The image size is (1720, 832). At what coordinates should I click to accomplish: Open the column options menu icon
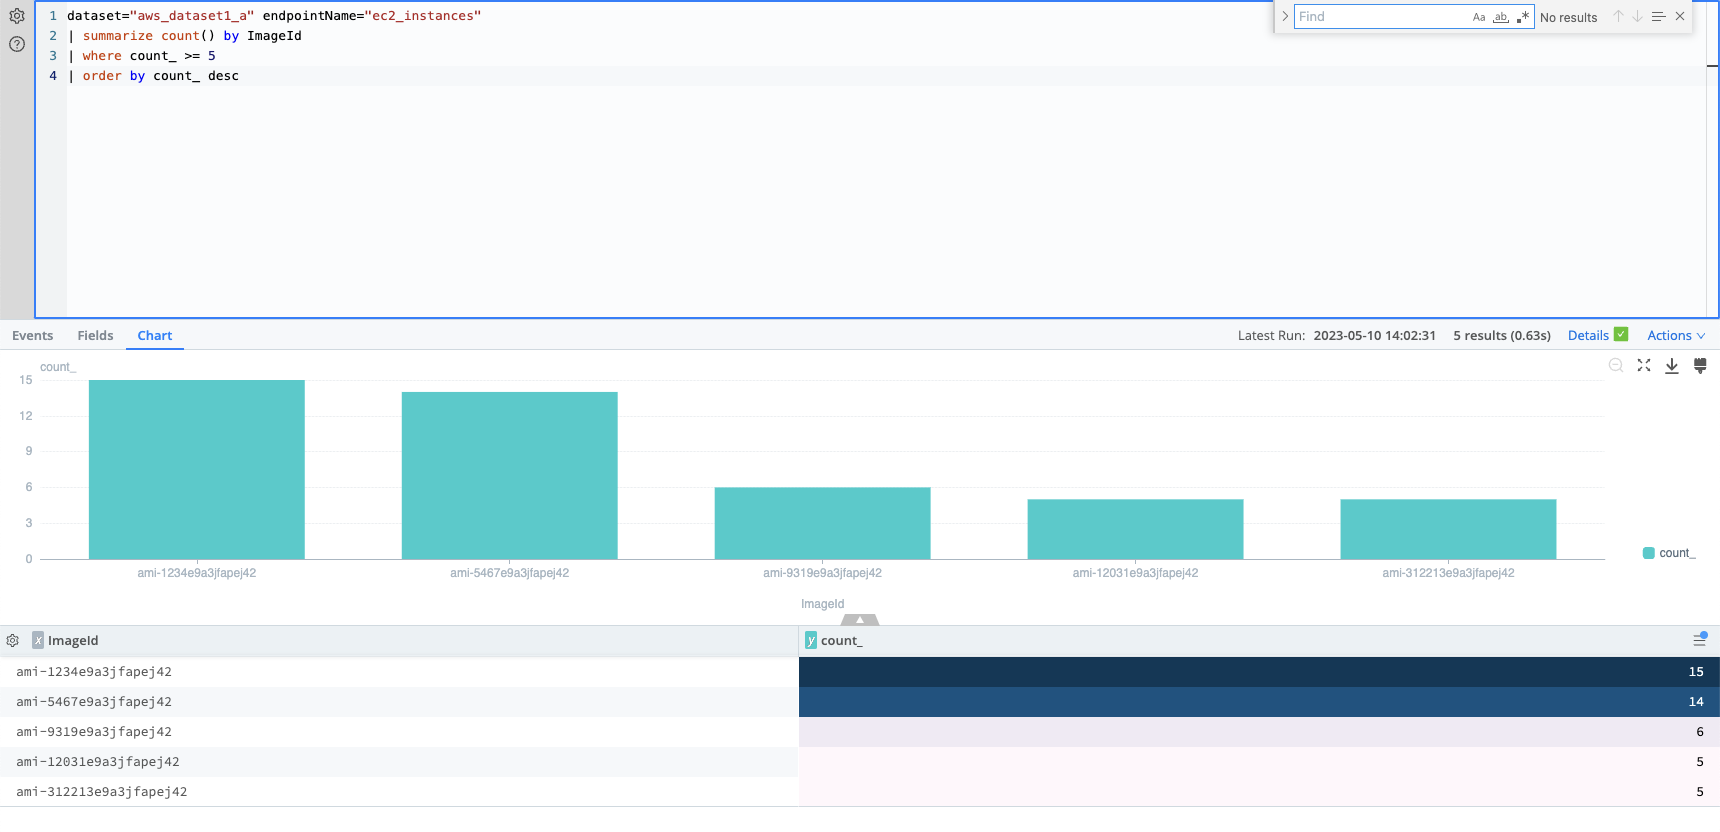pyautogui.click(x=1700, y=640)
